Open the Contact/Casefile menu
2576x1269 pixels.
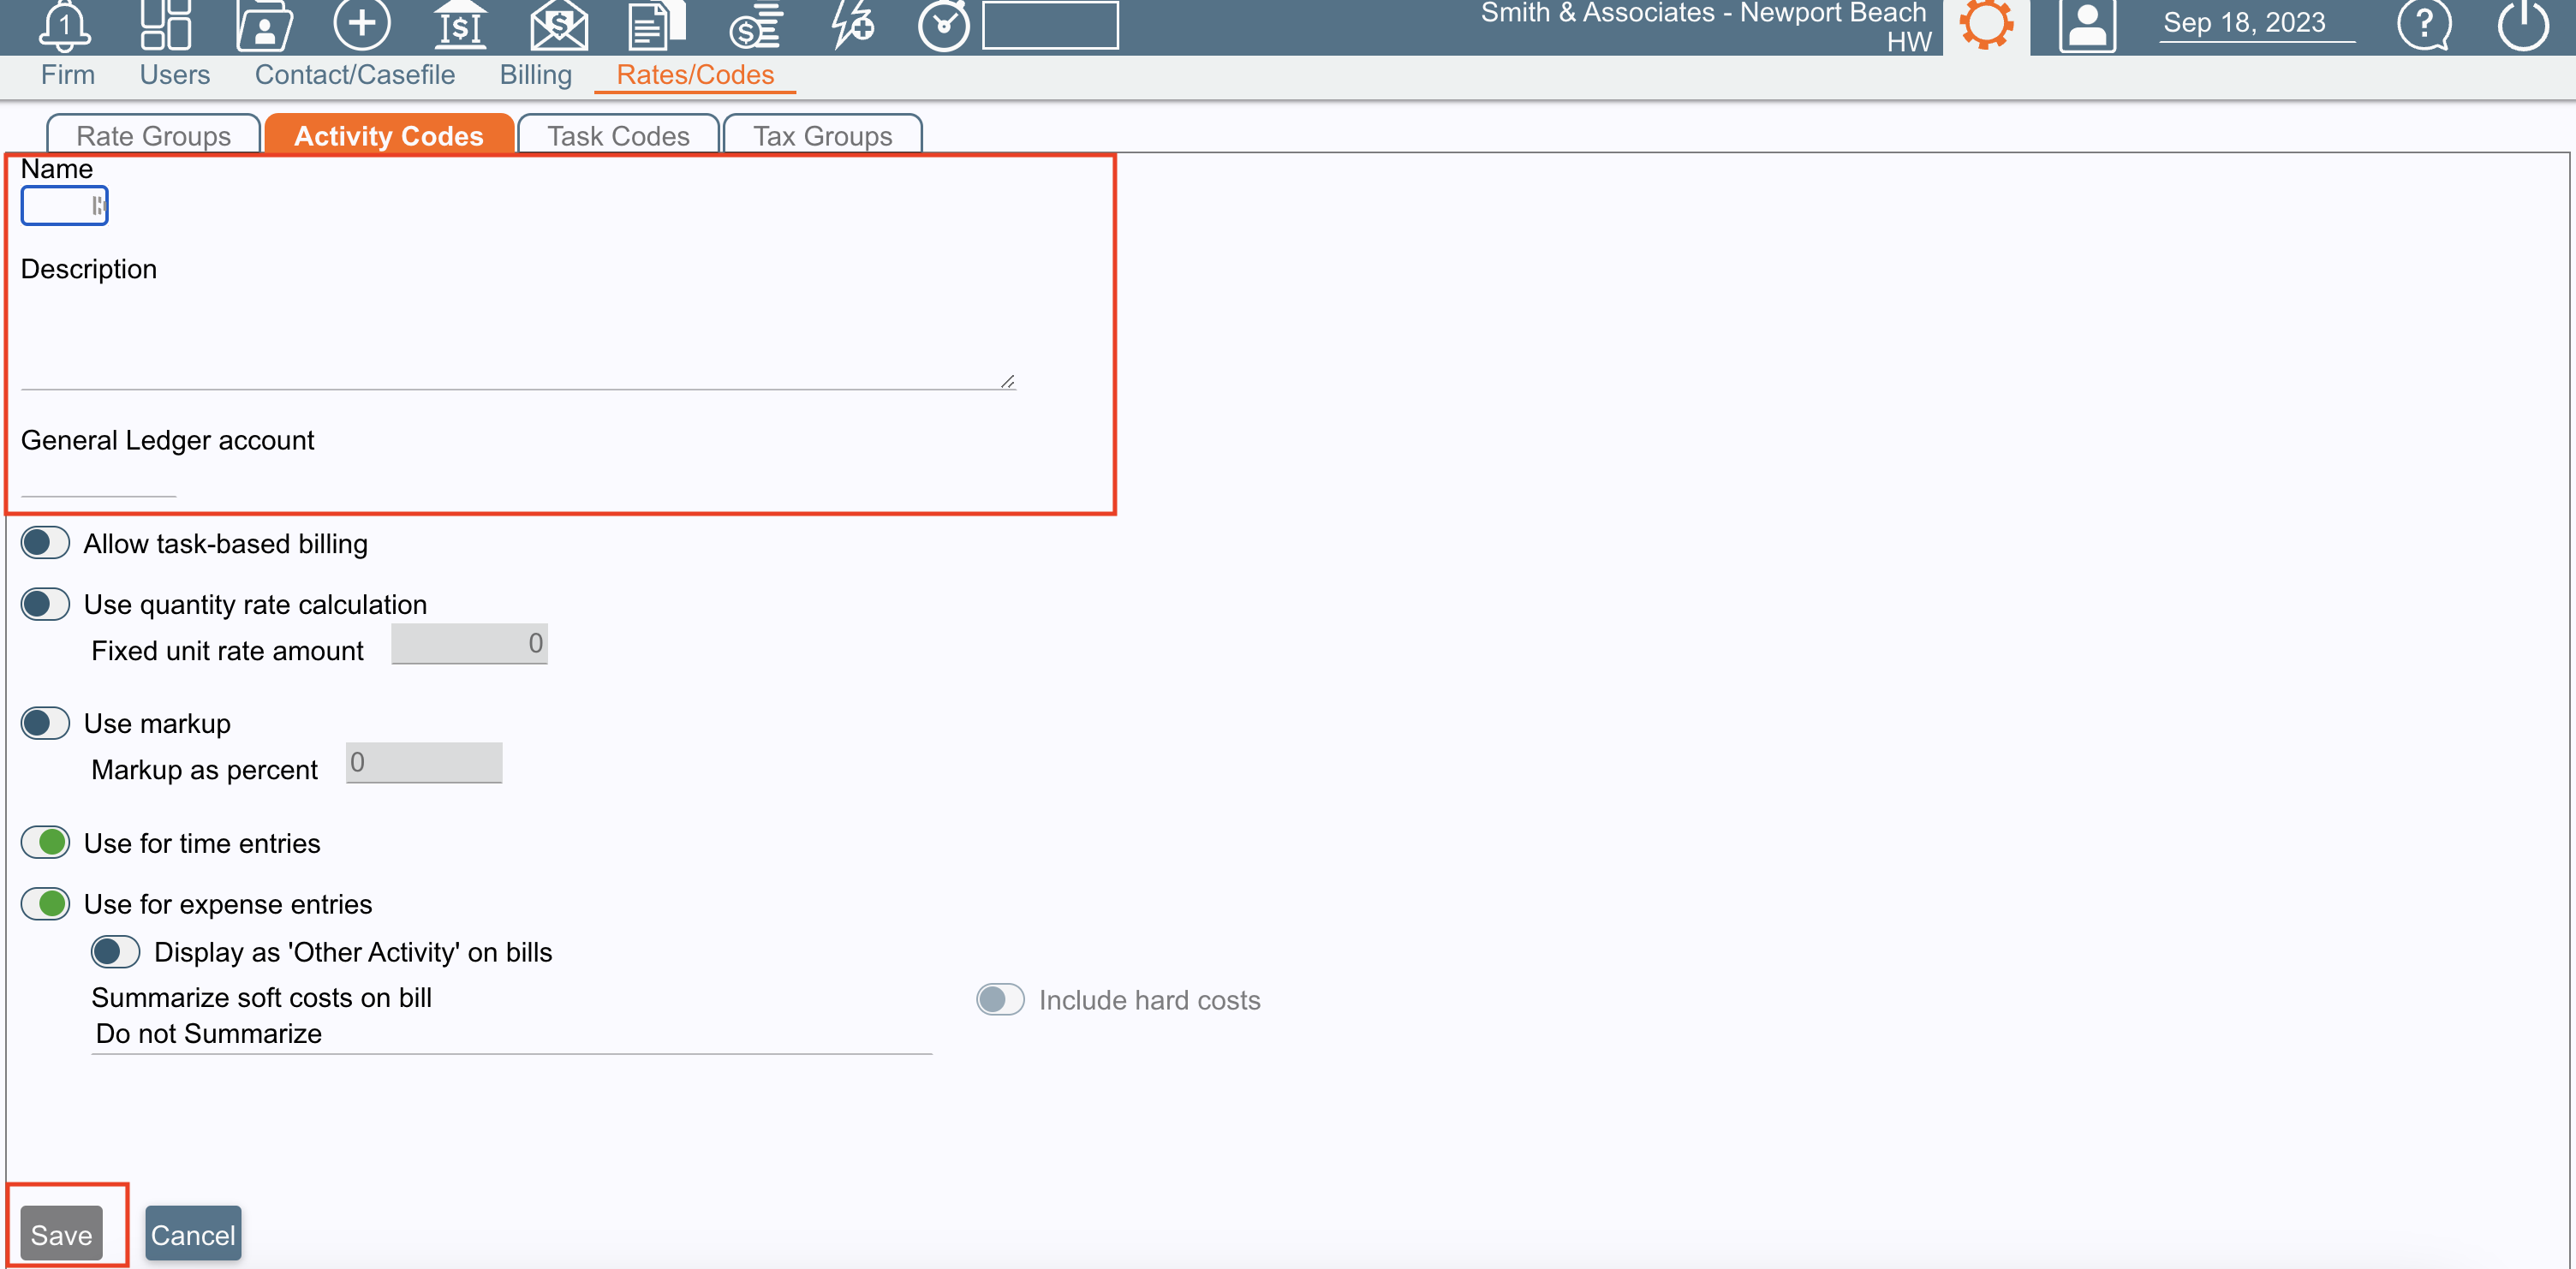click(x=355, y=75)
